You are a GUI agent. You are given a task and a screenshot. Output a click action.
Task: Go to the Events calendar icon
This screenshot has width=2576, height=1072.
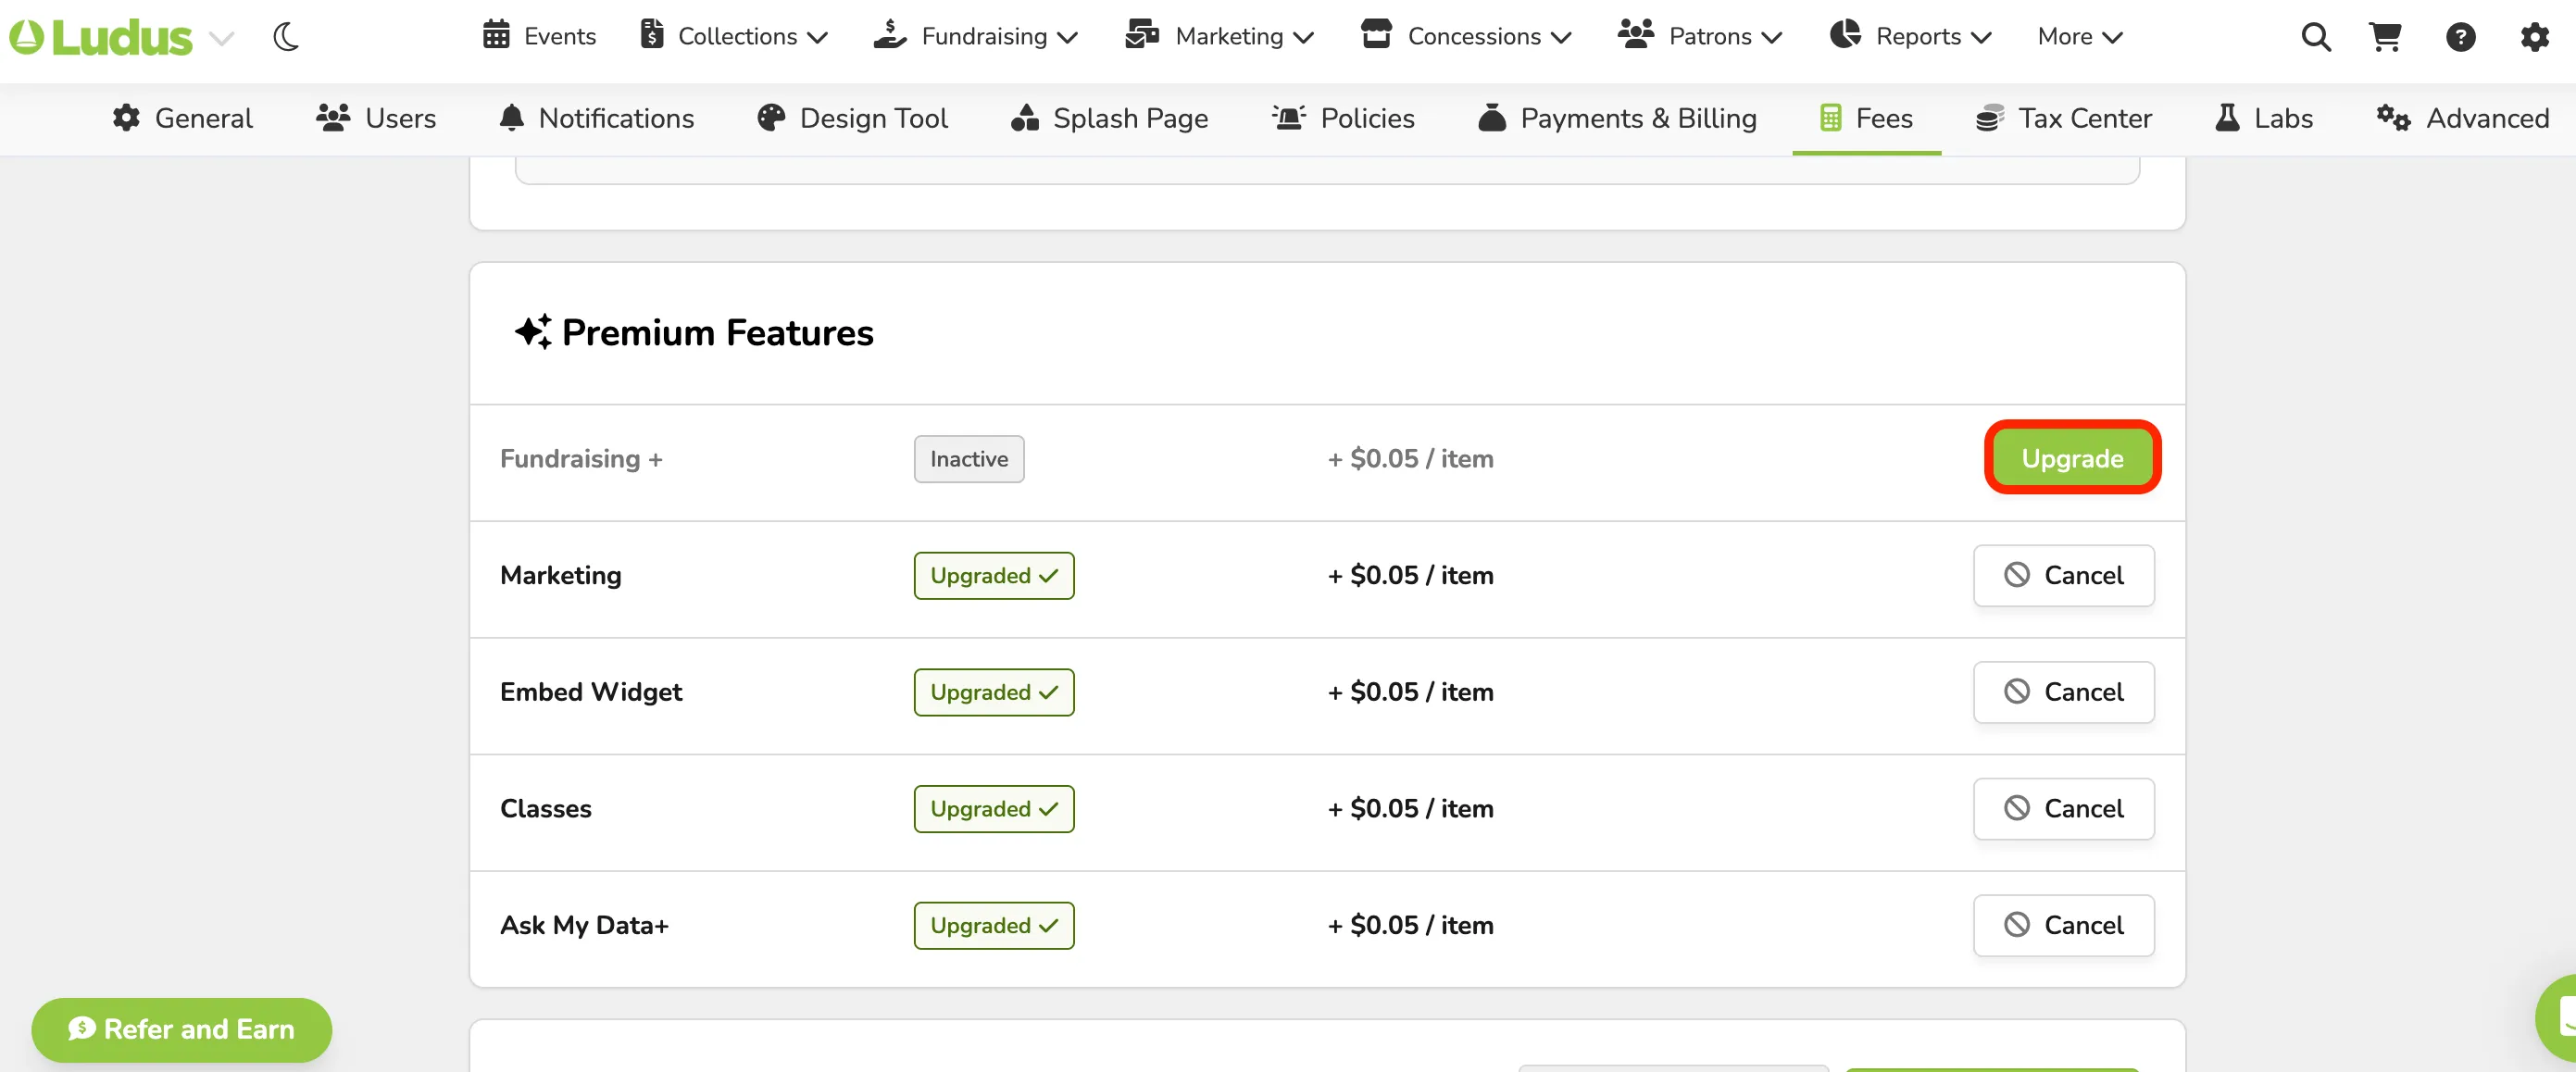click(496, 35)
